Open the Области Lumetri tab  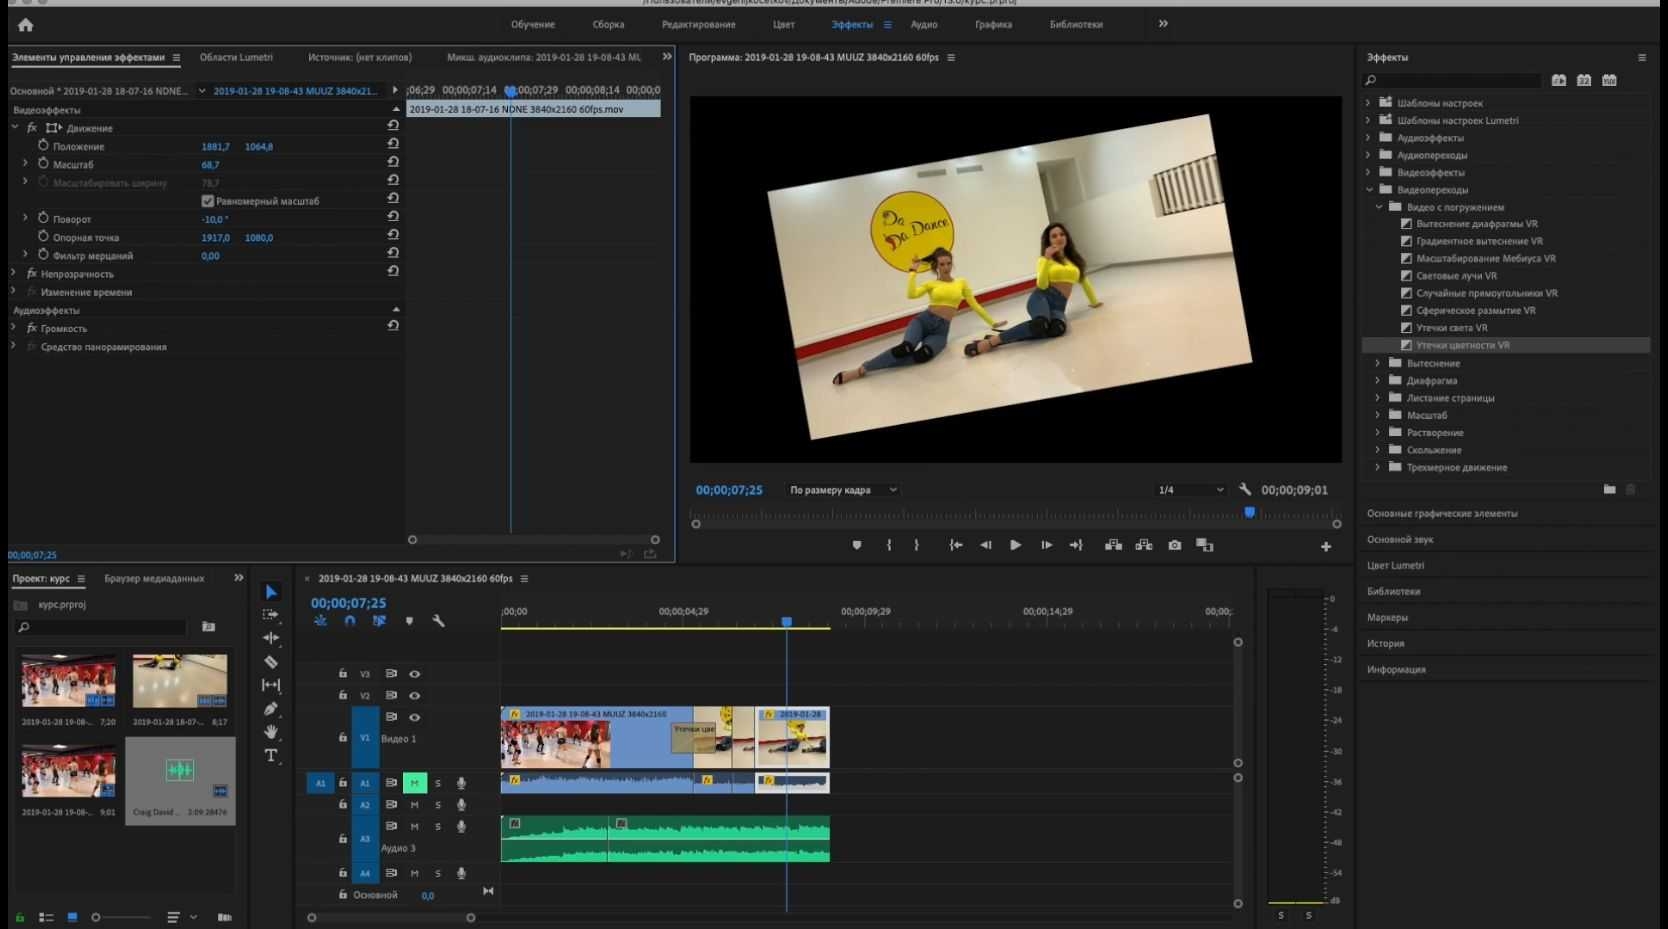coord(236,57)
